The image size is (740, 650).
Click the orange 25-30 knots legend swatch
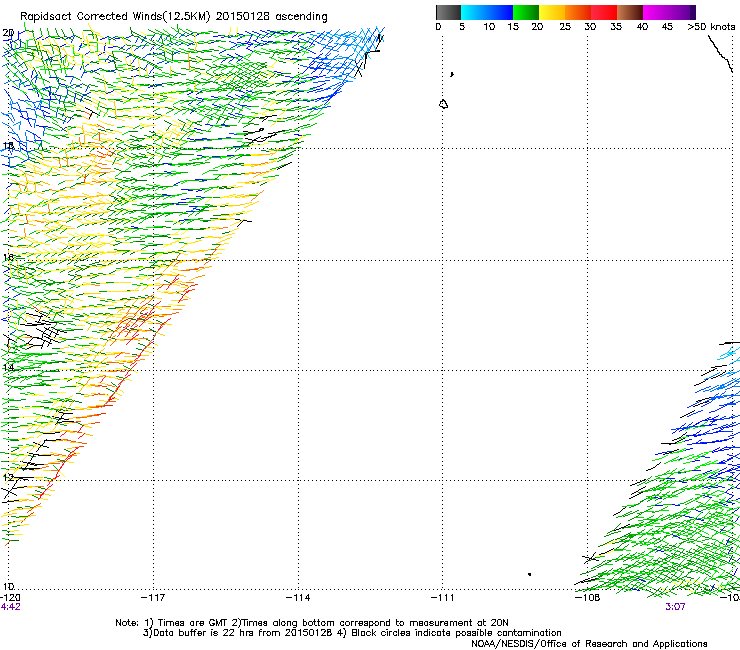point(578,12)
